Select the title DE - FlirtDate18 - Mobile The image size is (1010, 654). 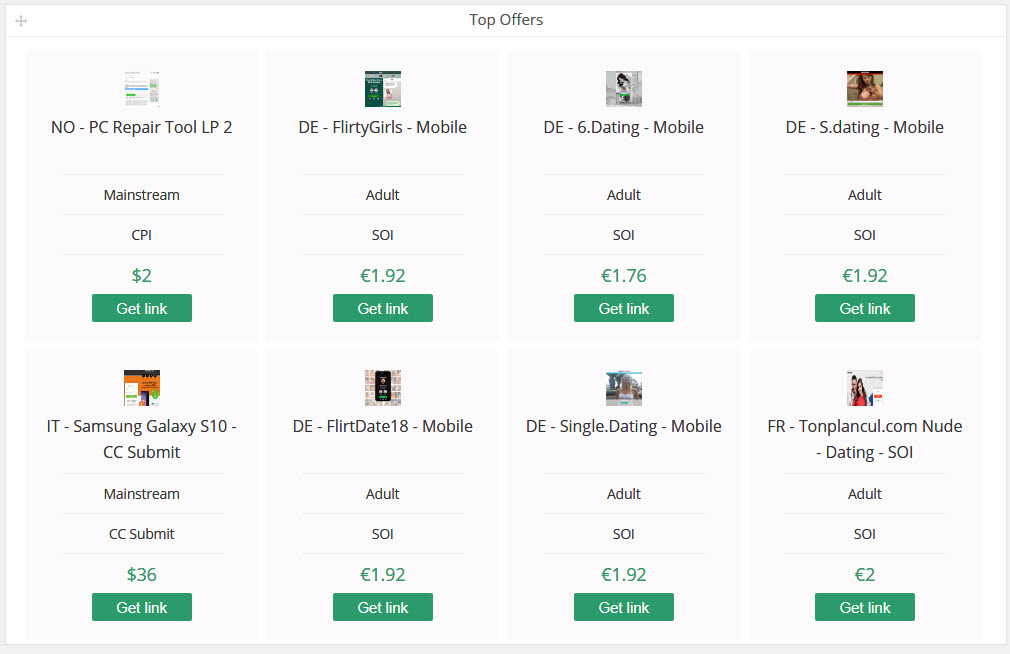point(383,426)
